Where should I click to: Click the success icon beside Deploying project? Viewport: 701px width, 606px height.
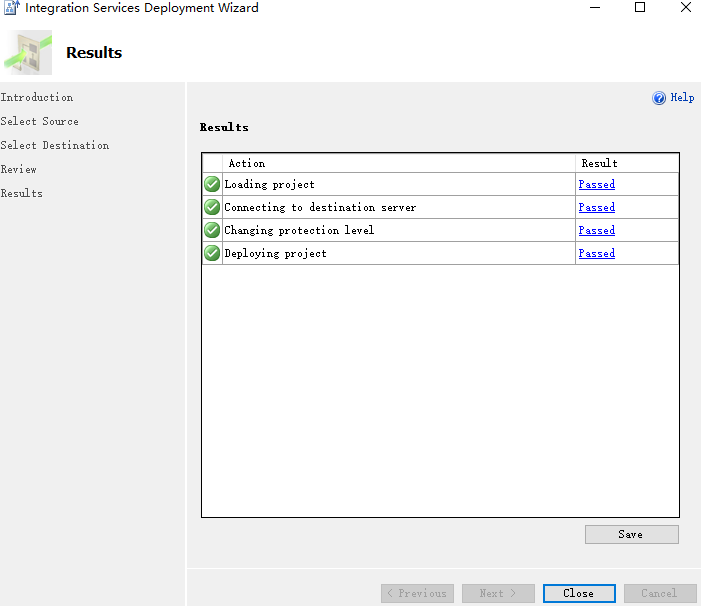(212, 253)
